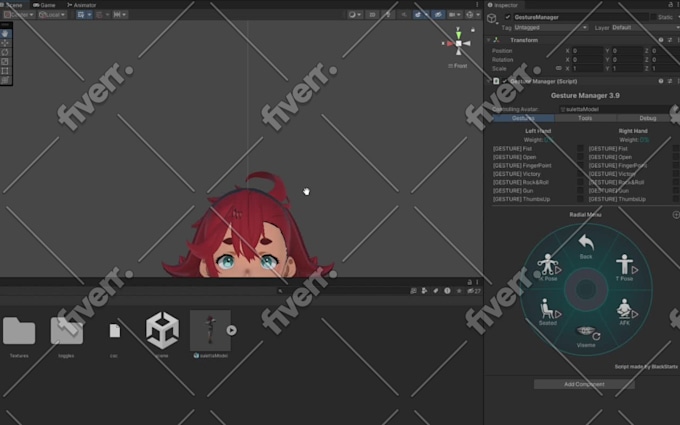This screenshot has height=425, width=680.
Task: Enable Left Hand Victory gesture checkbox
Action: [580, 173]
